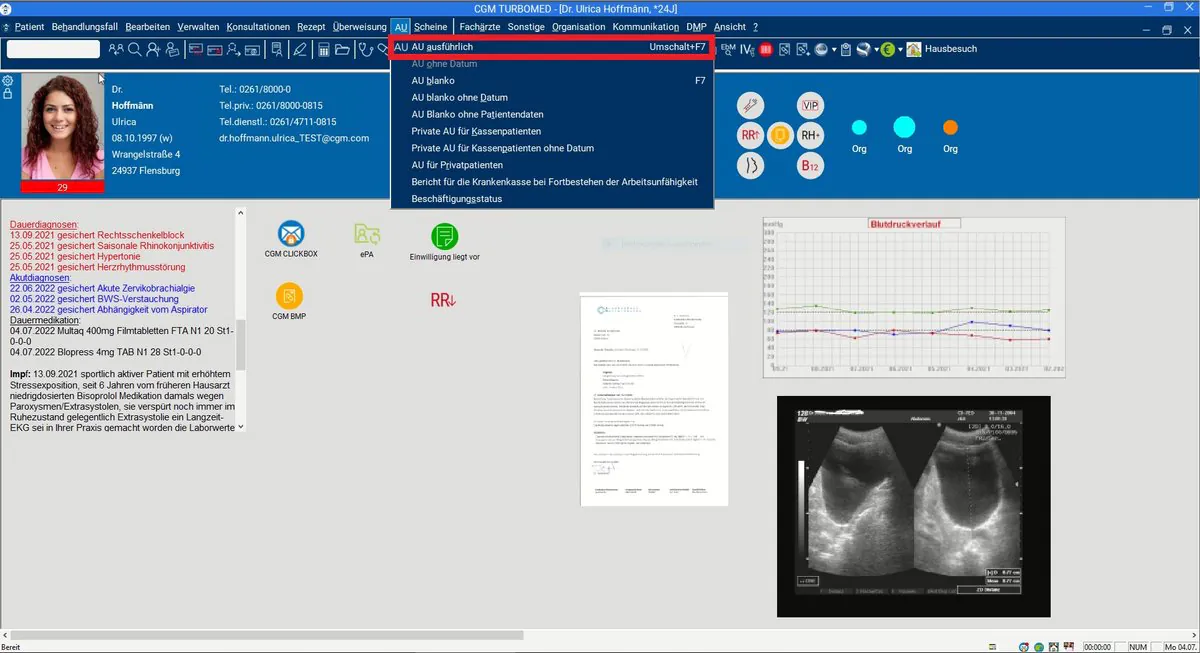
Task: Click the large cyan Org circle
Action: click(x=904, y=127)
